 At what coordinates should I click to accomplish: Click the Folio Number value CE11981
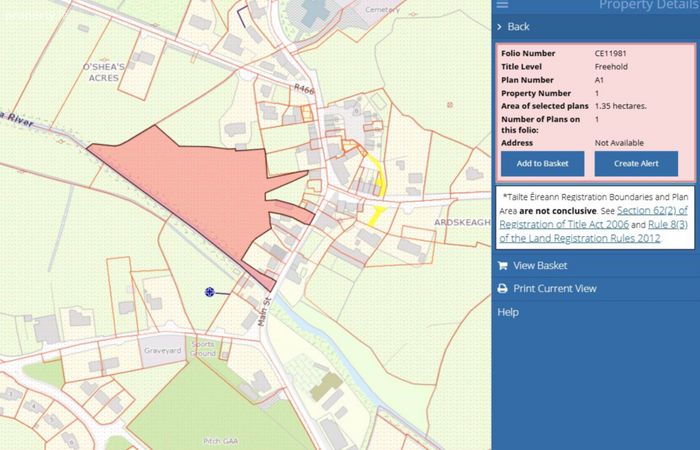(610, 53)
